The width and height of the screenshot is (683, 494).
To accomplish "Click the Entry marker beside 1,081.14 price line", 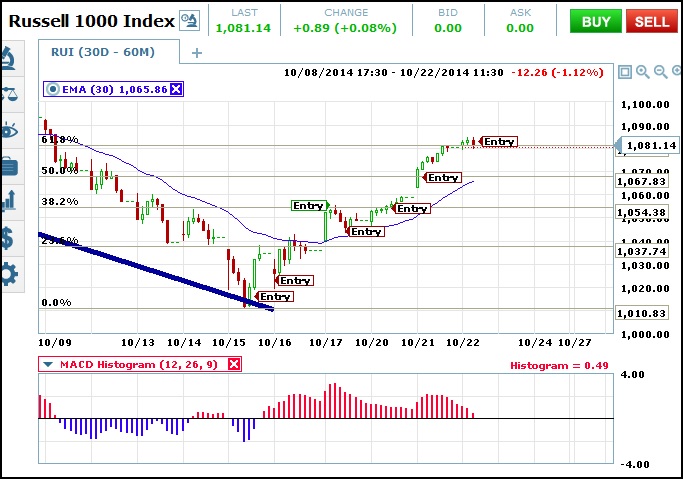I will [x=498, y=141].
